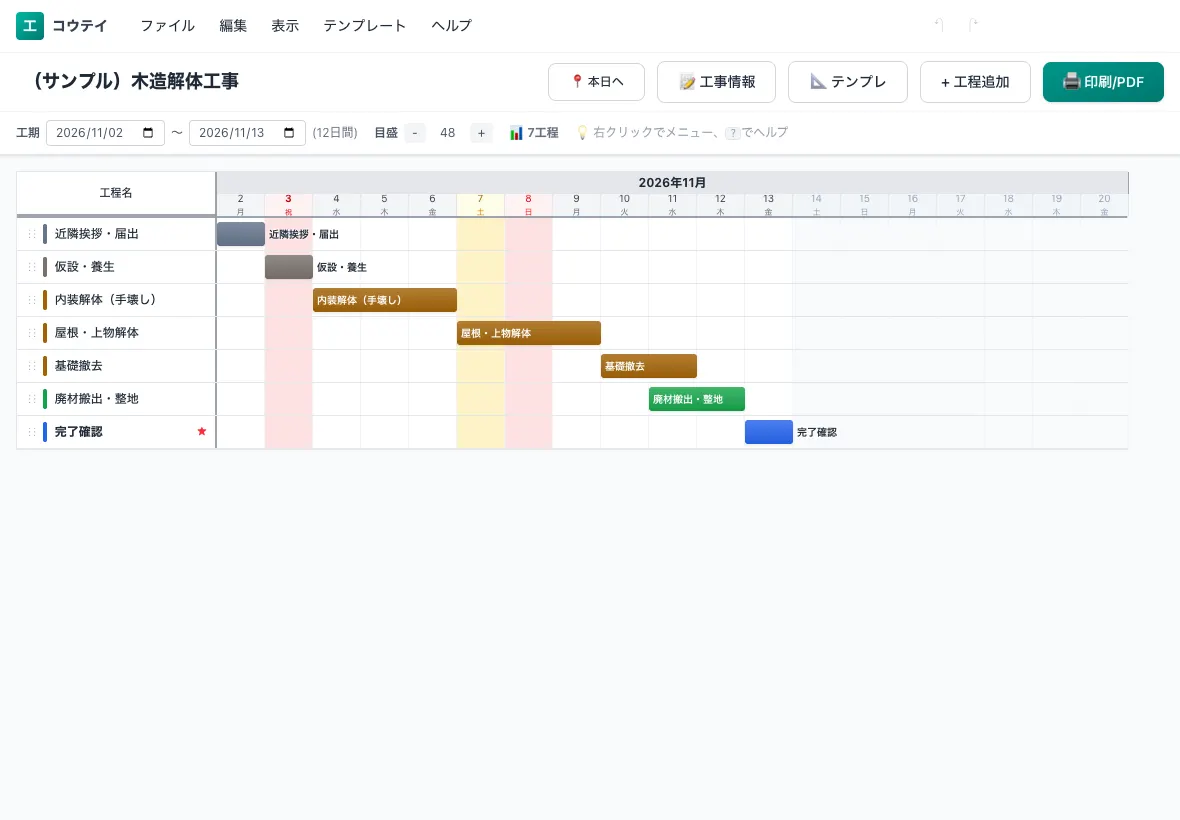Open 工事情報 dialog

click(716, 81)
